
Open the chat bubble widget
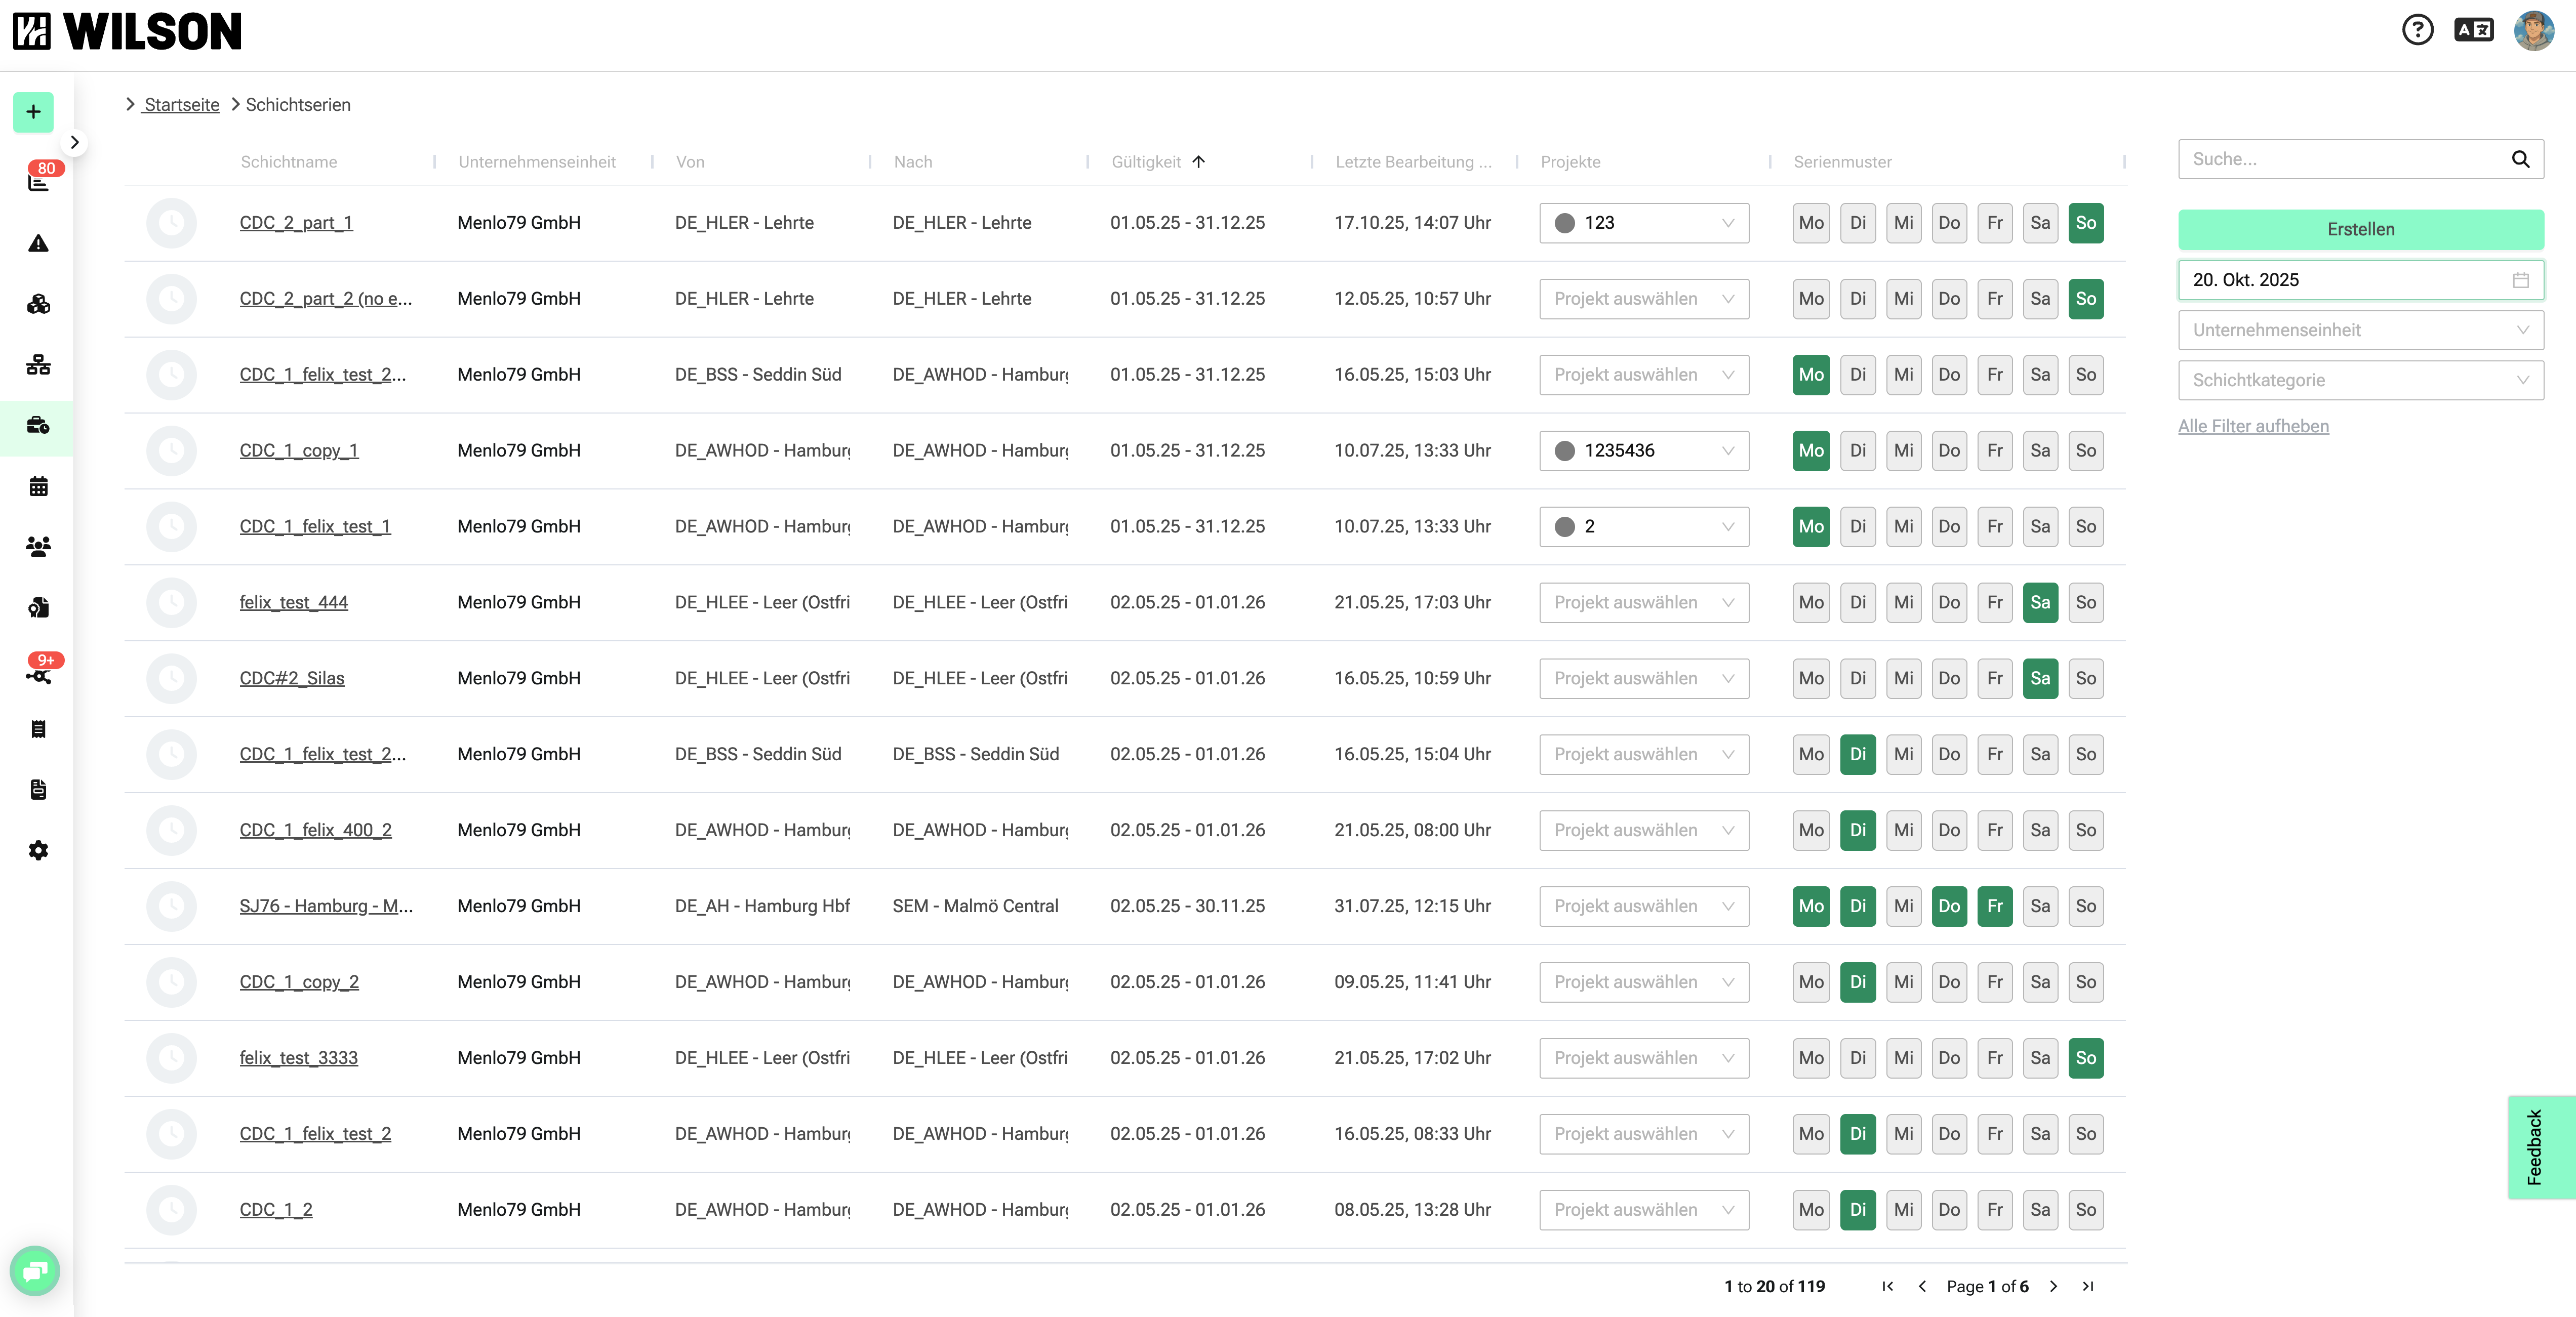[35, 1270]
